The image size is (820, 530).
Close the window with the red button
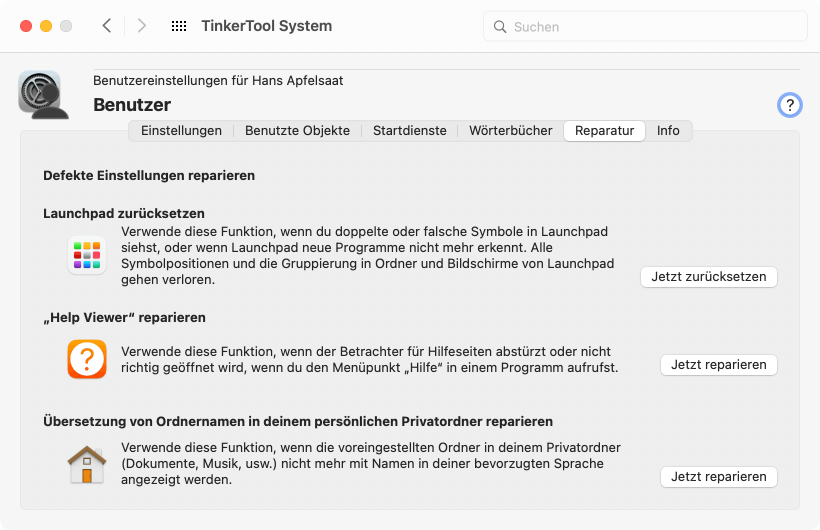(x=26, y=26)
